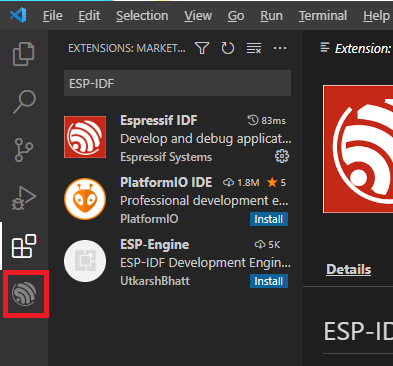Open the Search view in activity bar
The width and height of the screenshot is (393, 366).
click(x=24, y=102)
